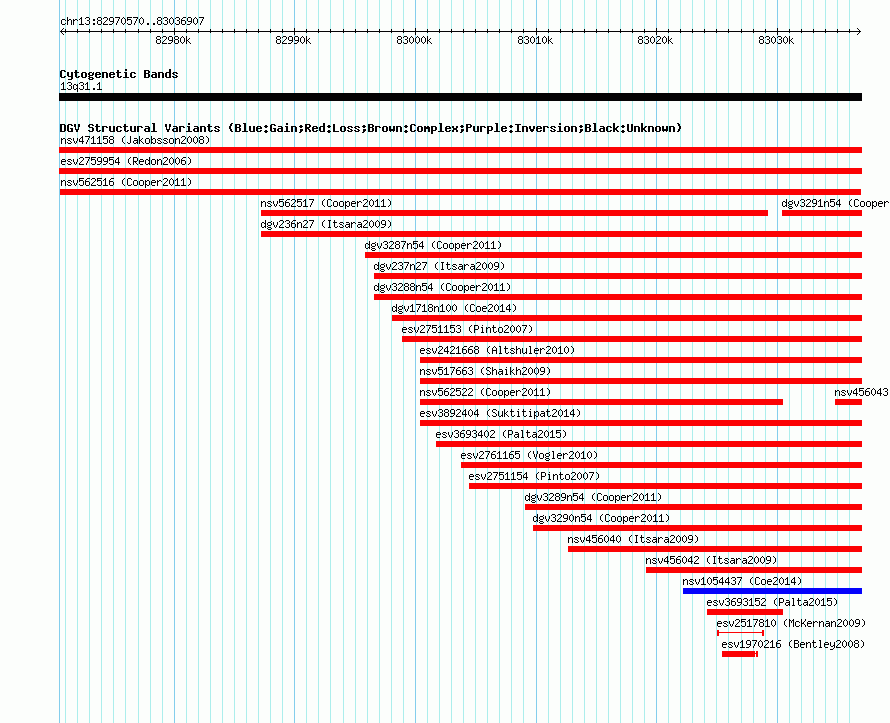Select dgv236n27 (Itsara2009) label
890x723 pixels.
tap(326, 224)
